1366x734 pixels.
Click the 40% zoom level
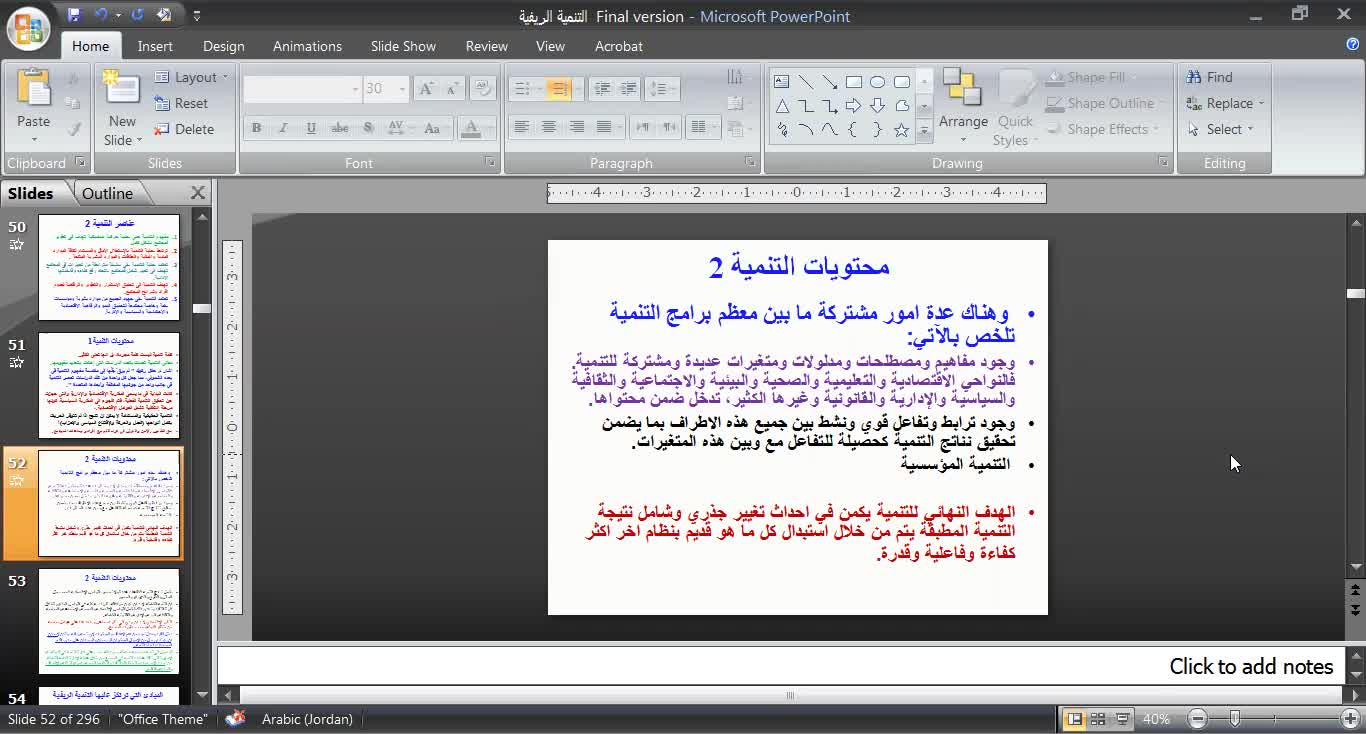point(1156,719)
